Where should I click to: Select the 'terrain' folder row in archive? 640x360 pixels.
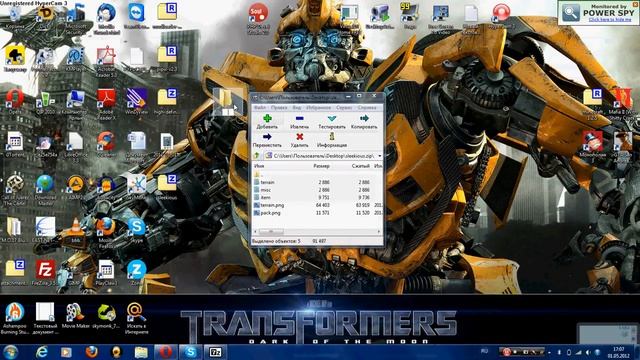point(317,182)
